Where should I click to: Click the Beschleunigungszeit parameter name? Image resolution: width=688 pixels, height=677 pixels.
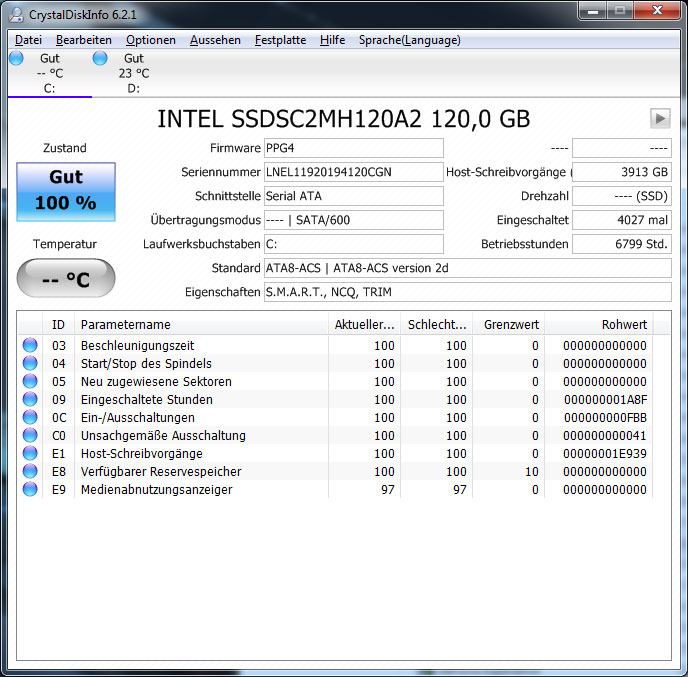click(137, 346)
